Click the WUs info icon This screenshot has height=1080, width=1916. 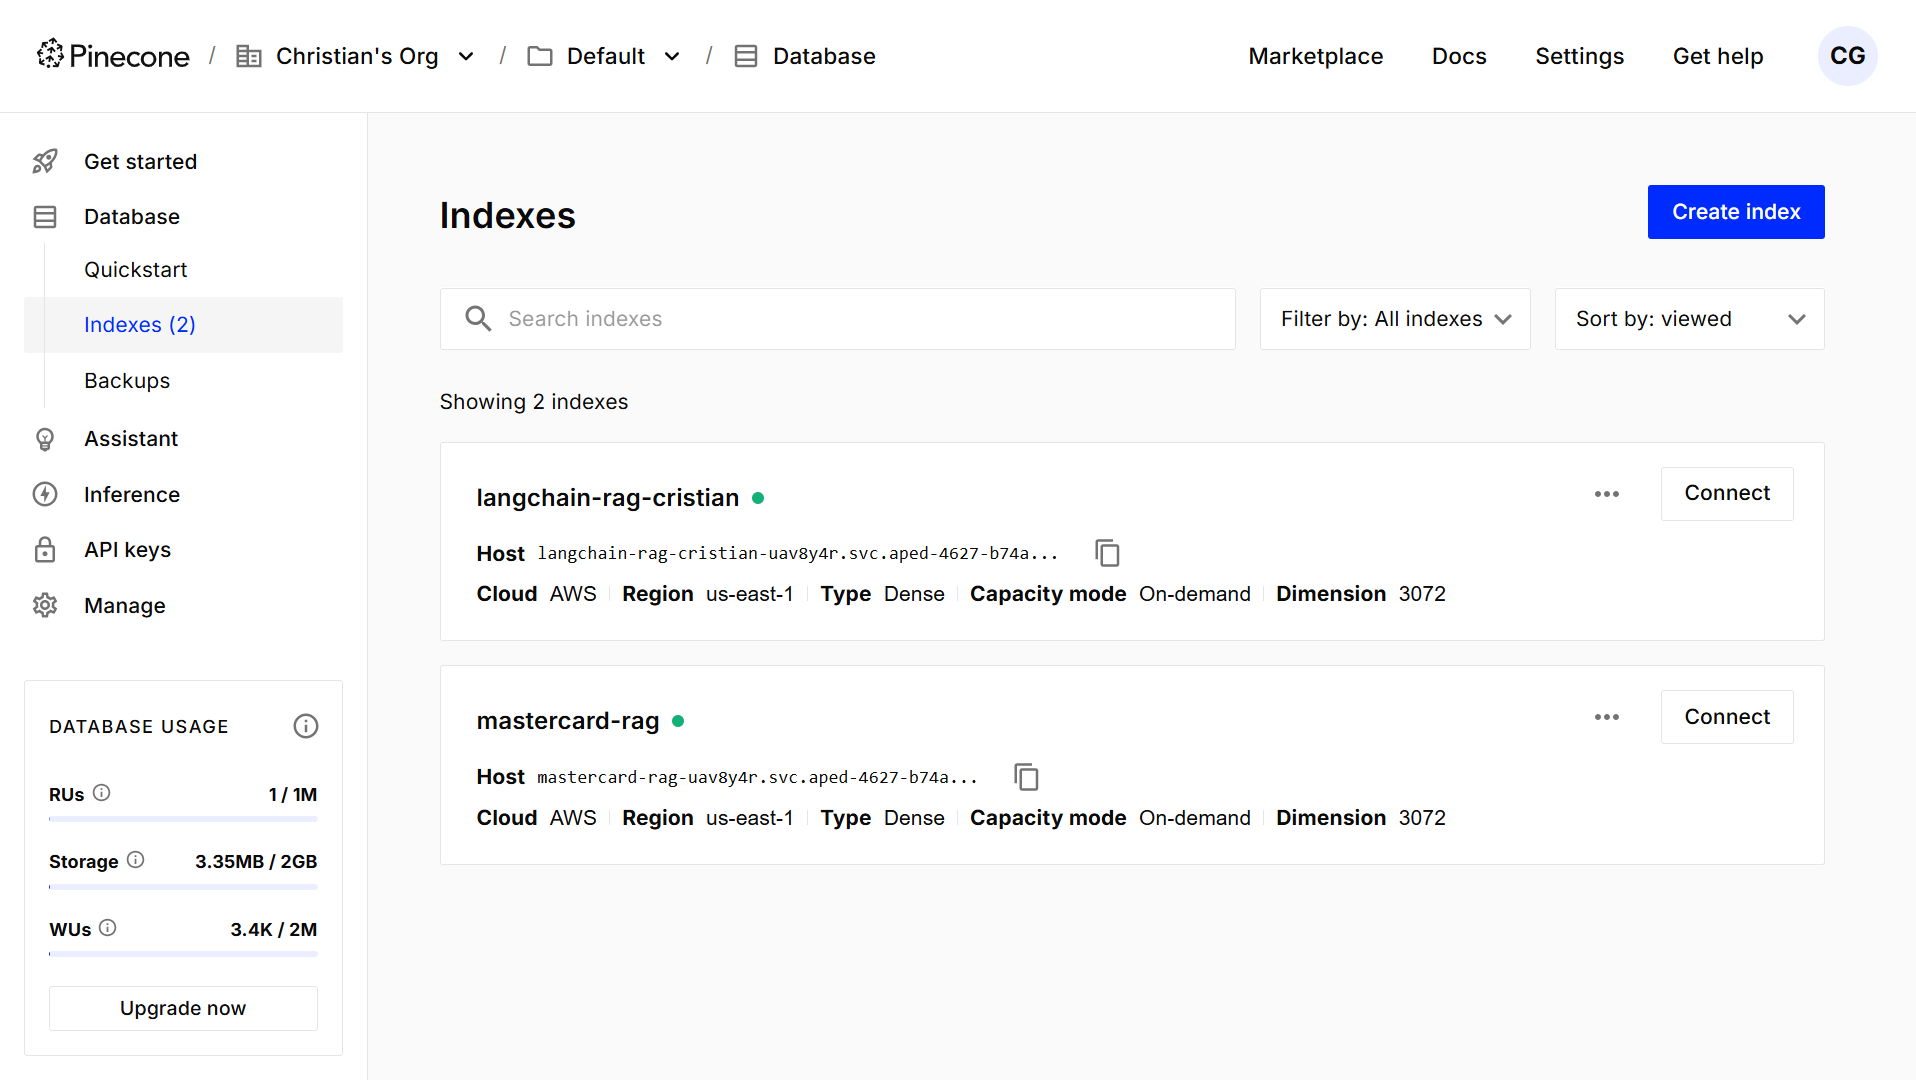click(x=108, y=928)
